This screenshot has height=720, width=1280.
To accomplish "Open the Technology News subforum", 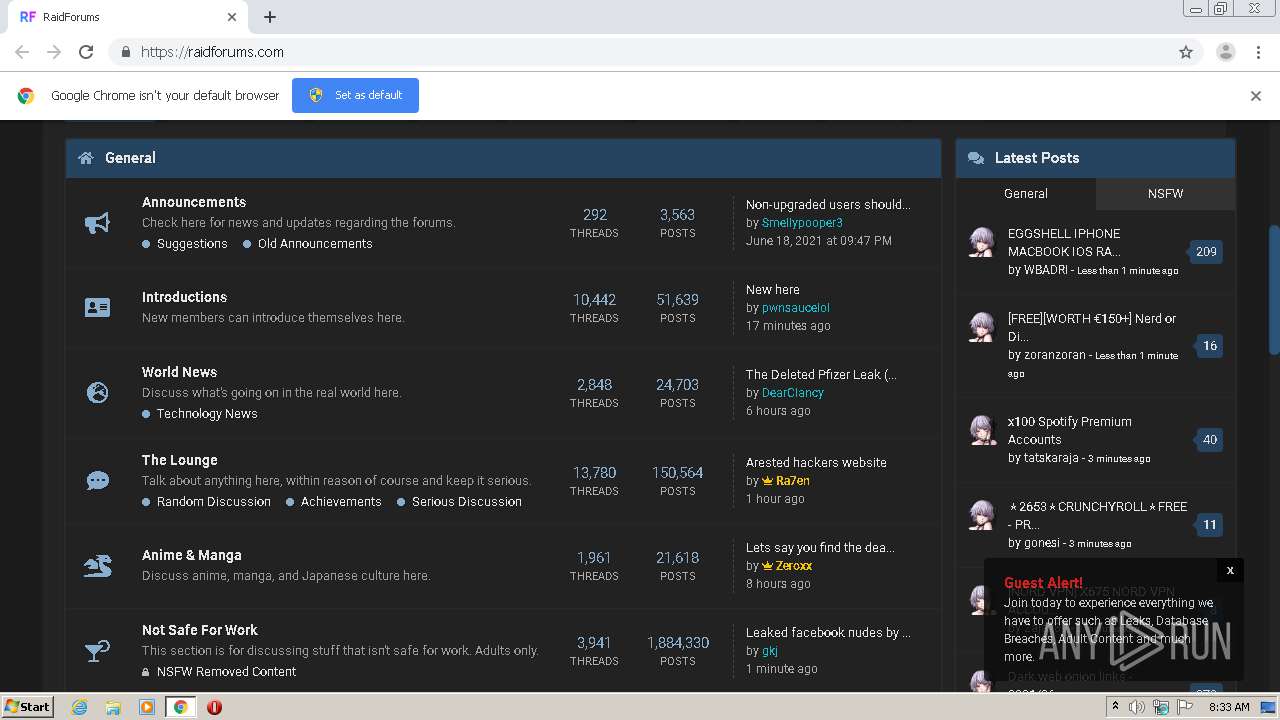I will point(207,414).
